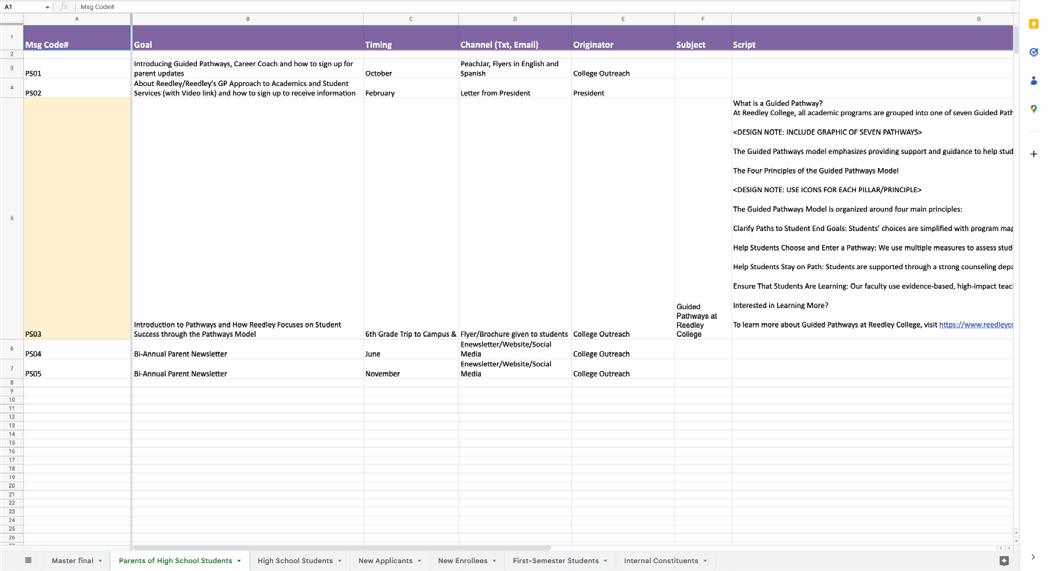Screen dimensions: 1048x571
Task: Click Guided Pathways at Reedley College subject cell
Action: tap(702, 219)
